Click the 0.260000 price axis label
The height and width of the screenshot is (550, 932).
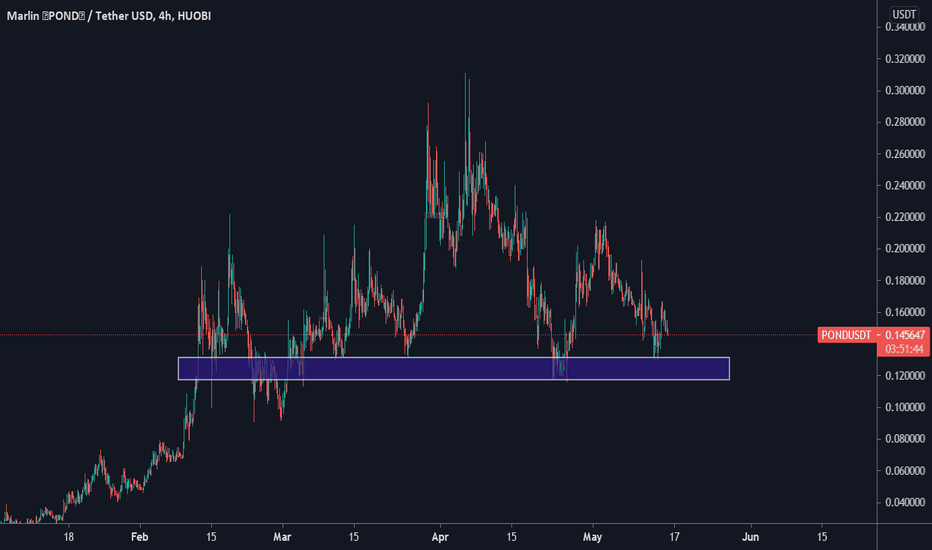(x=905, y=154)
